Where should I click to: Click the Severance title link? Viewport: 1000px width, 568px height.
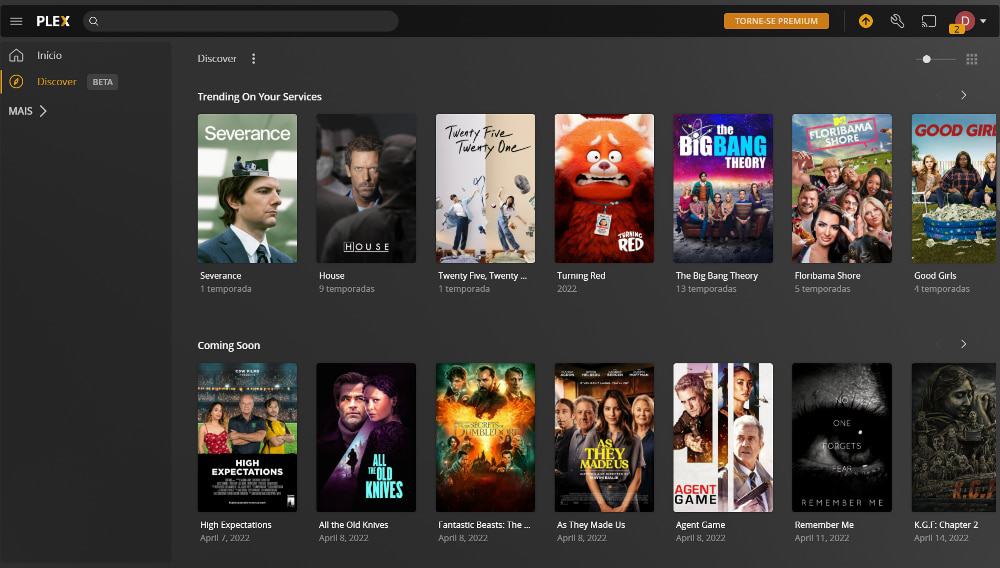coord(221,275)
